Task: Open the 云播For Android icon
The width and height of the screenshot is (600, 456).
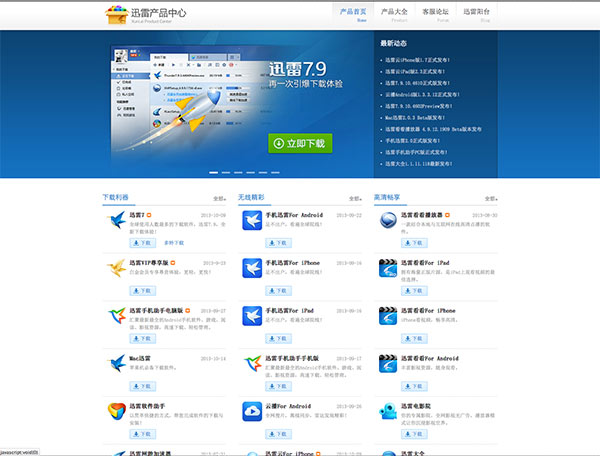Action: 252,413
